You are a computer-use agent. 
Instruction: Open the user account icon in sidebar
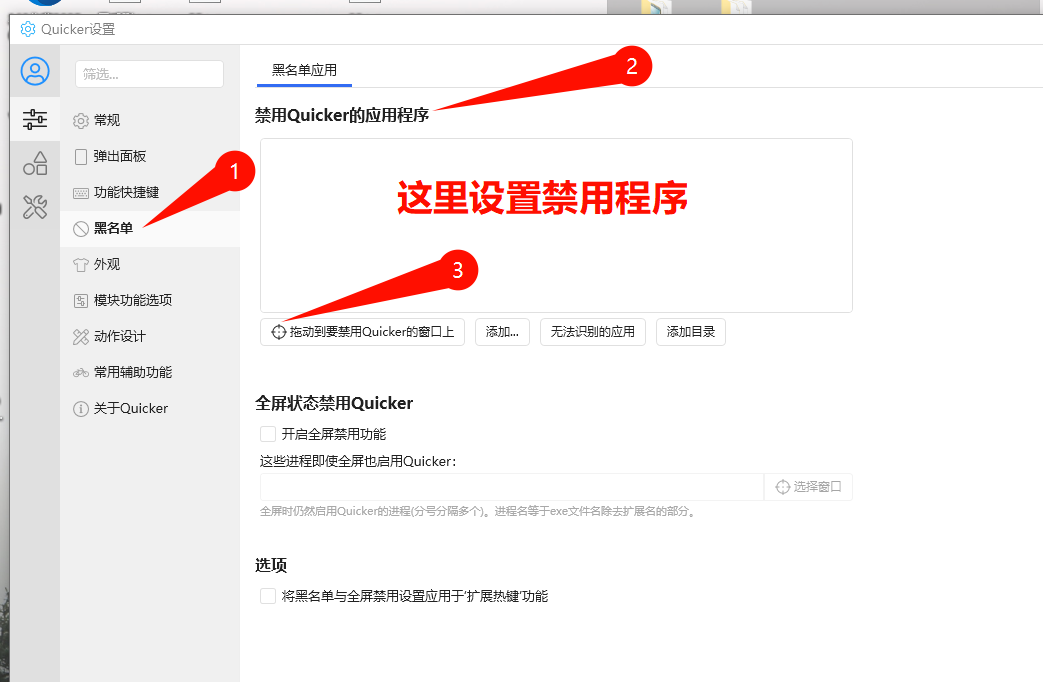(x=35, y=71)
